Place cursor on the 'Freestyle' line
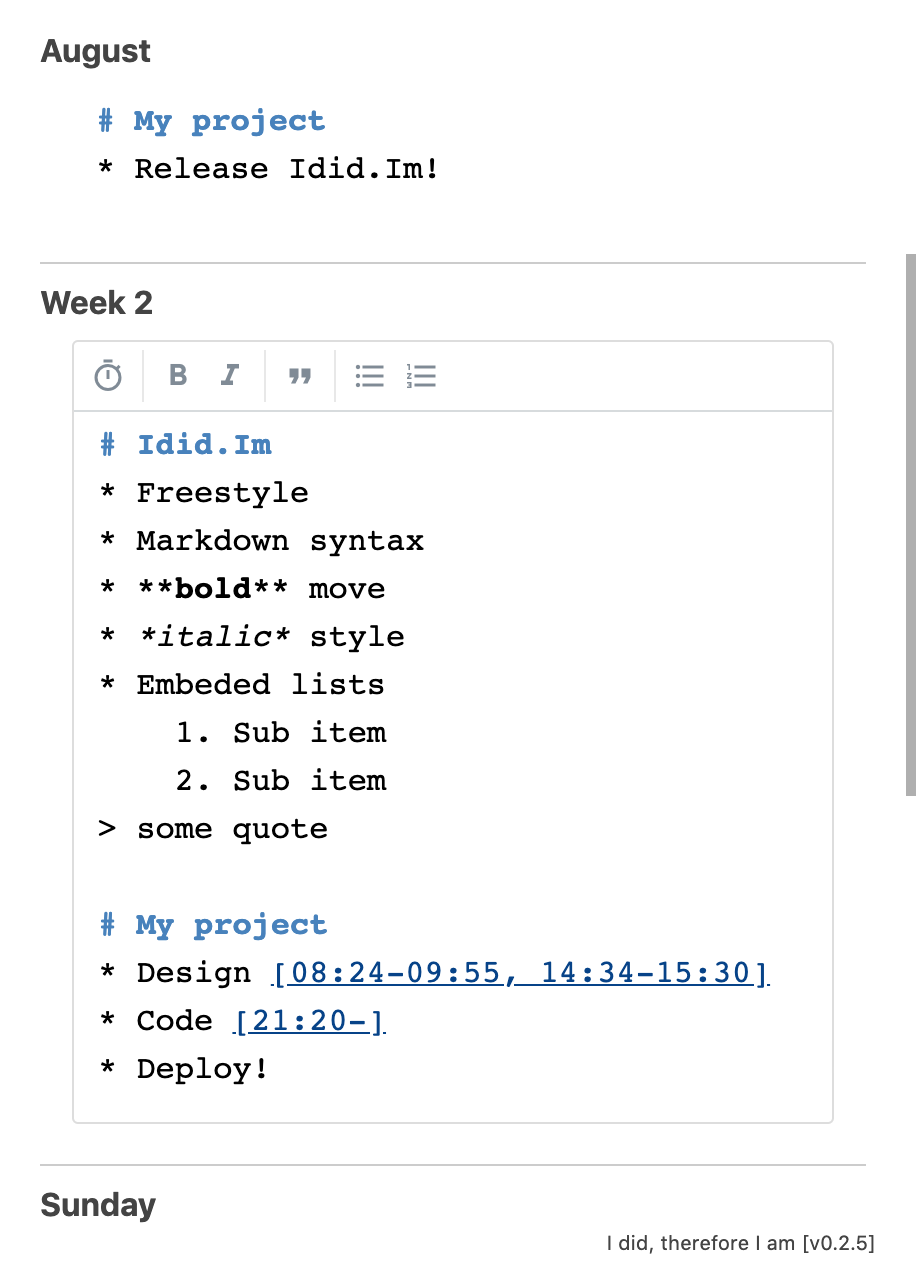 (x=222, y=493)
